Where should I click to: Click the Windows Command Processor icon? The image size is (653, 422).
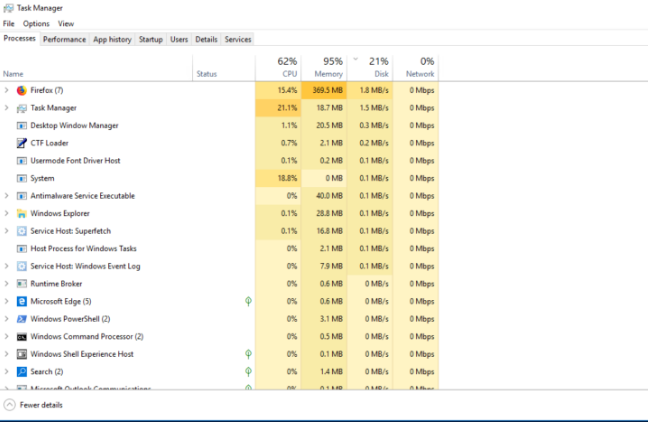pos(22,337)
